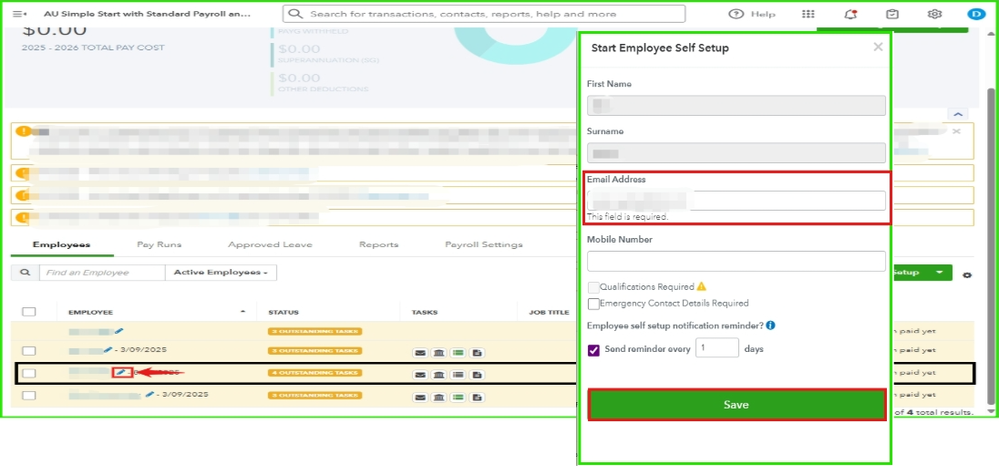This screenshot has width=999, height=466.
Task: Click the 2025 - 2026 TOTAL PAY COST label
Action: (93, 48)
